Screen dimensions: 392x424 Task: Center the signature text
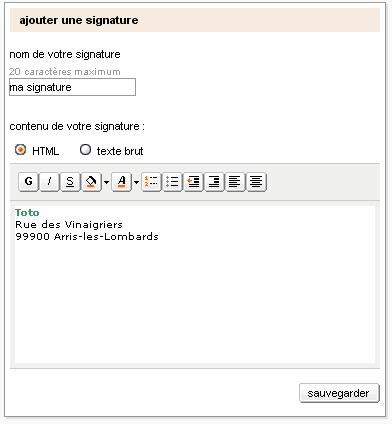[x=256, y=182]
